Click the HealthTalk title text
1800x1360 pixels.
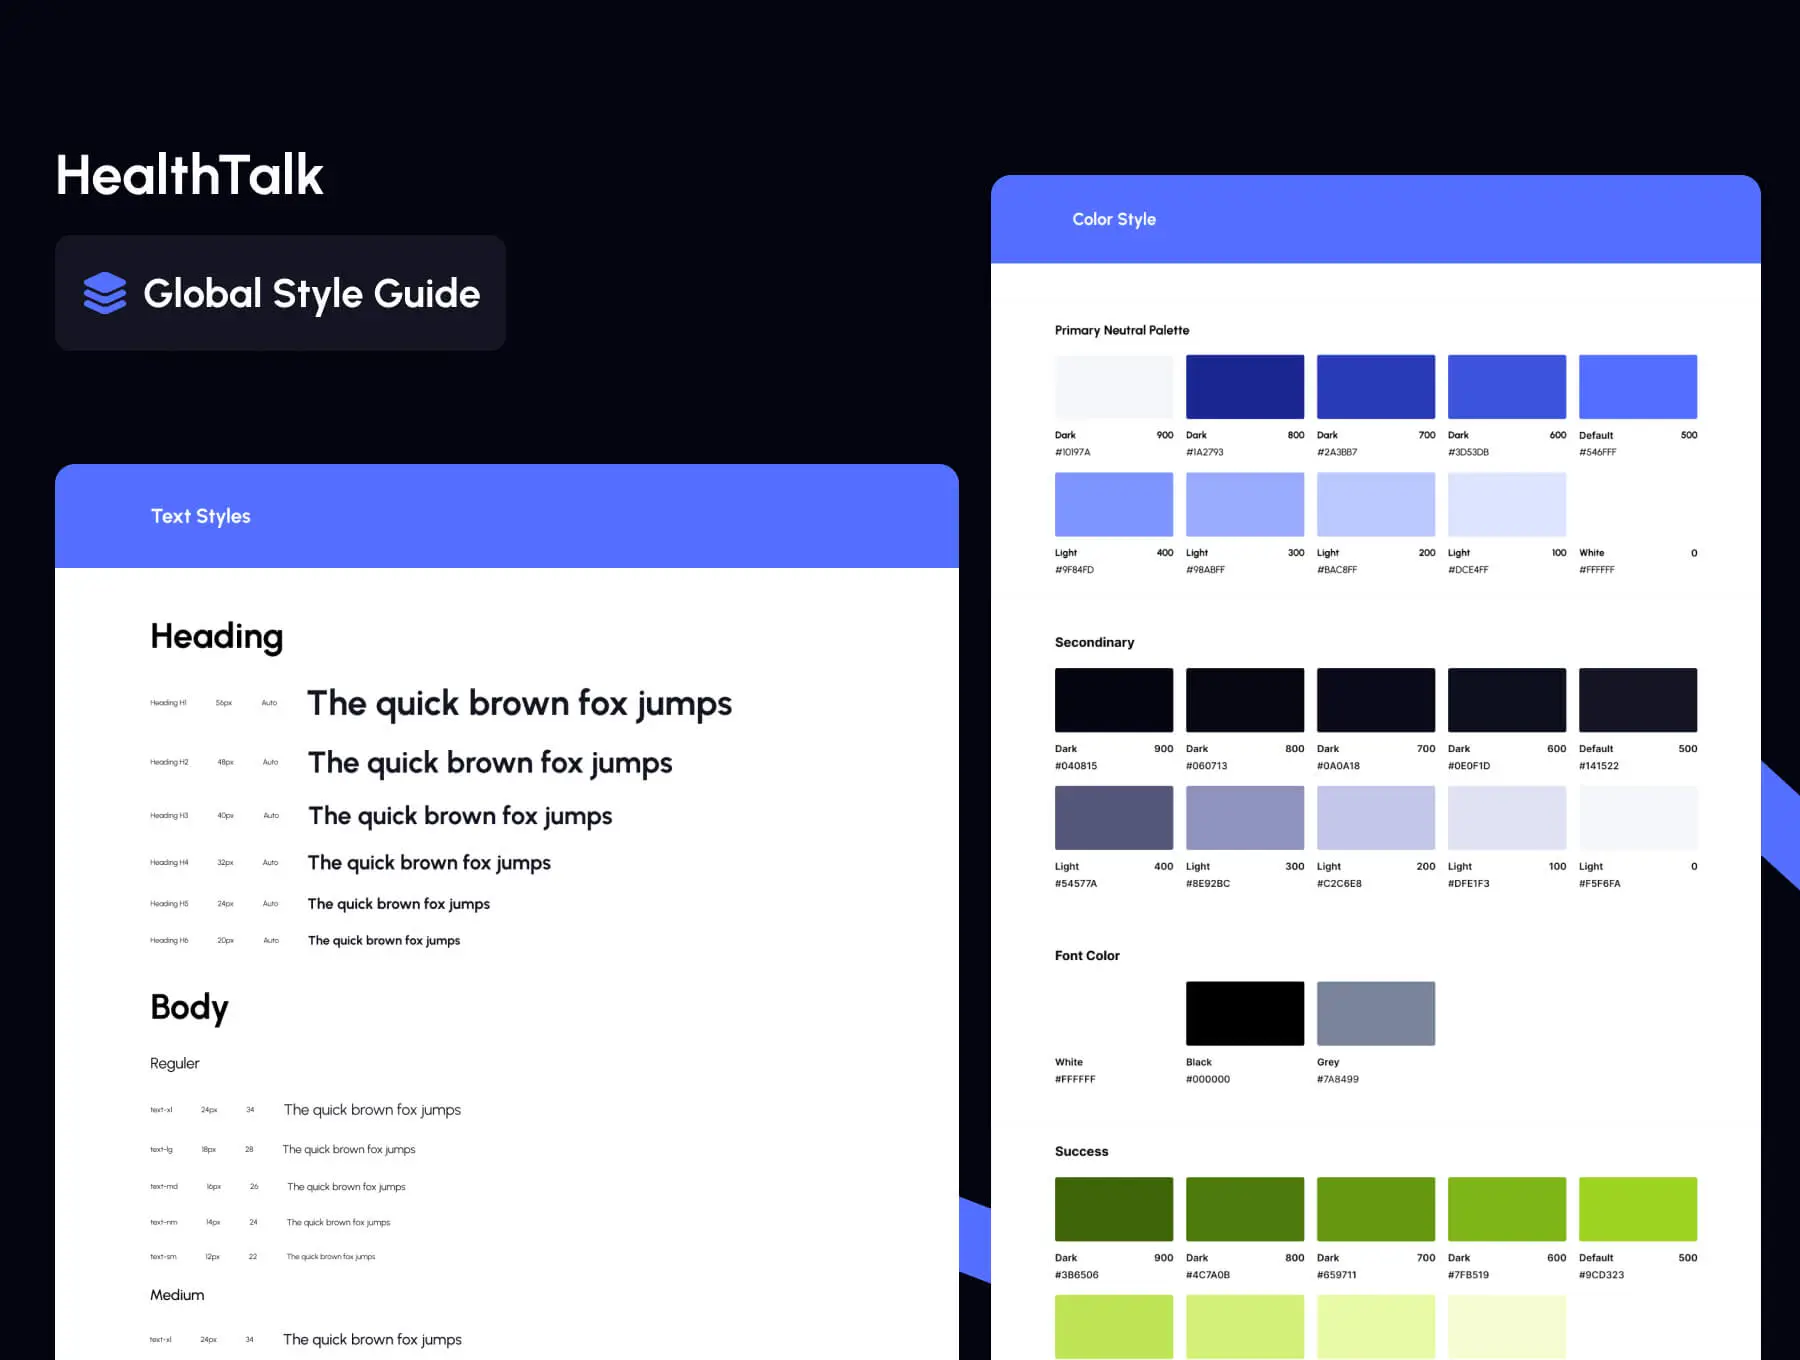coord(190,175)
